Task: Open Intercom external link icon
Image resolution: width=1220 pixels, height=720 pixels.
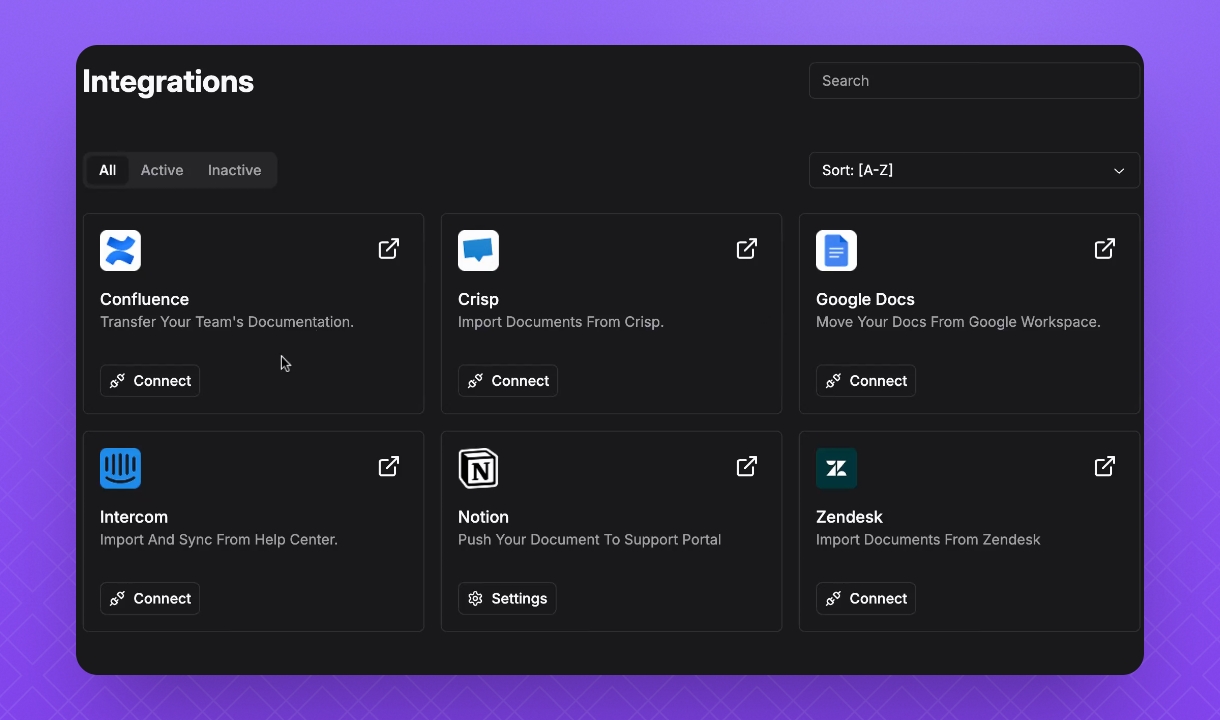Action: click(x=389, y=467)
